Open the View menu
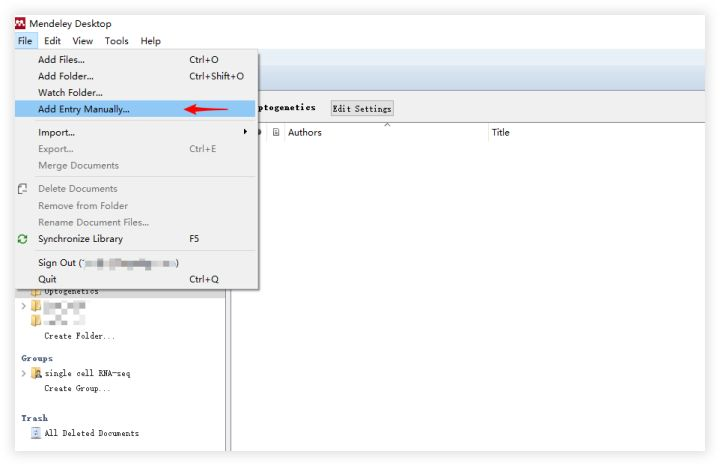Screen dimensions: 720x466 [83, 41]
